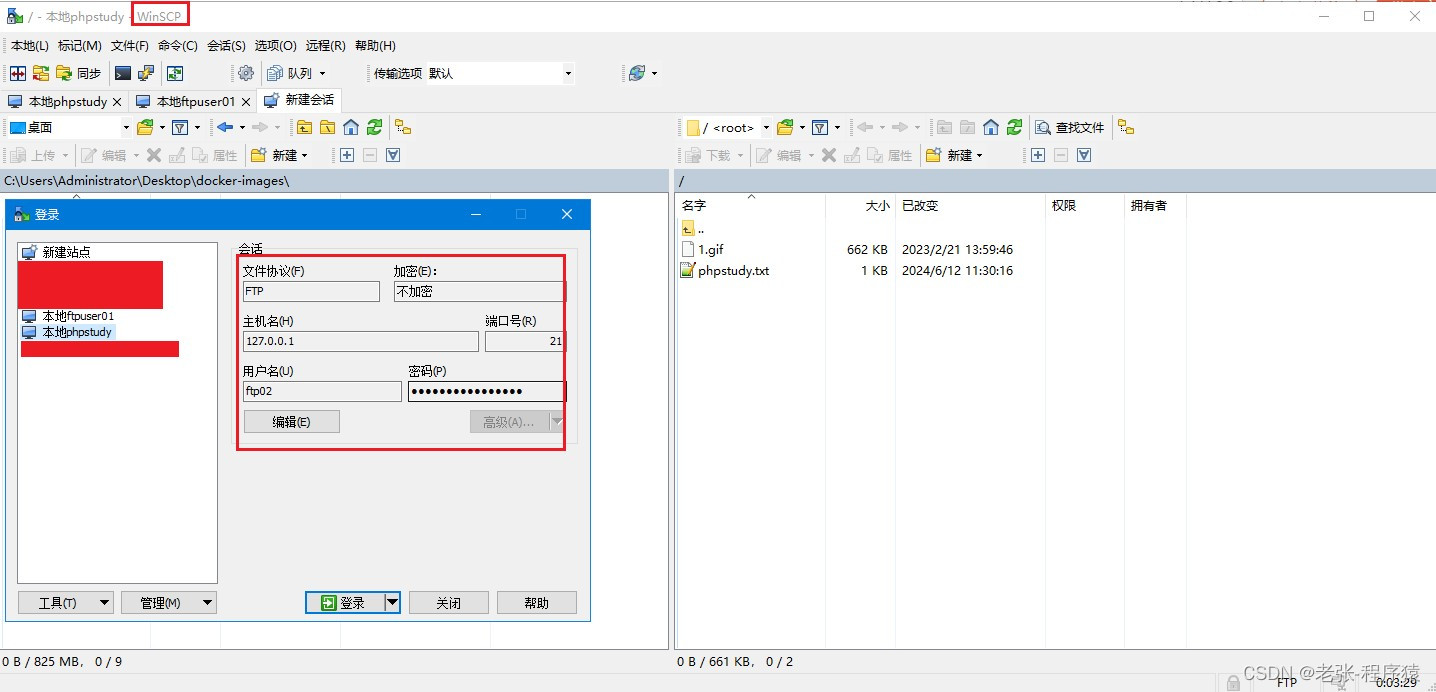This screenshot has width=1436, height=692.
Task: Click the local panel filter icon
Action: pyautogui.click(x=180, y=127)
